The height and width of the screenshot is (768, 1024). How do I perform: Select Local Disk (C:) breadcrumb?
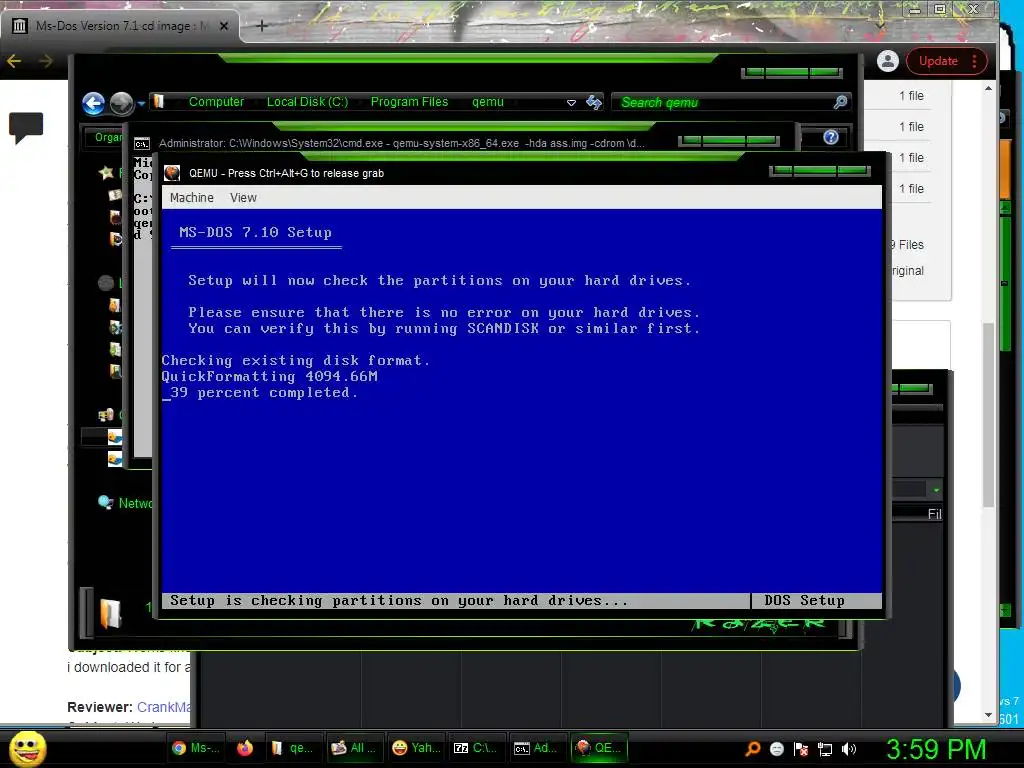click(x=307, y=102)
